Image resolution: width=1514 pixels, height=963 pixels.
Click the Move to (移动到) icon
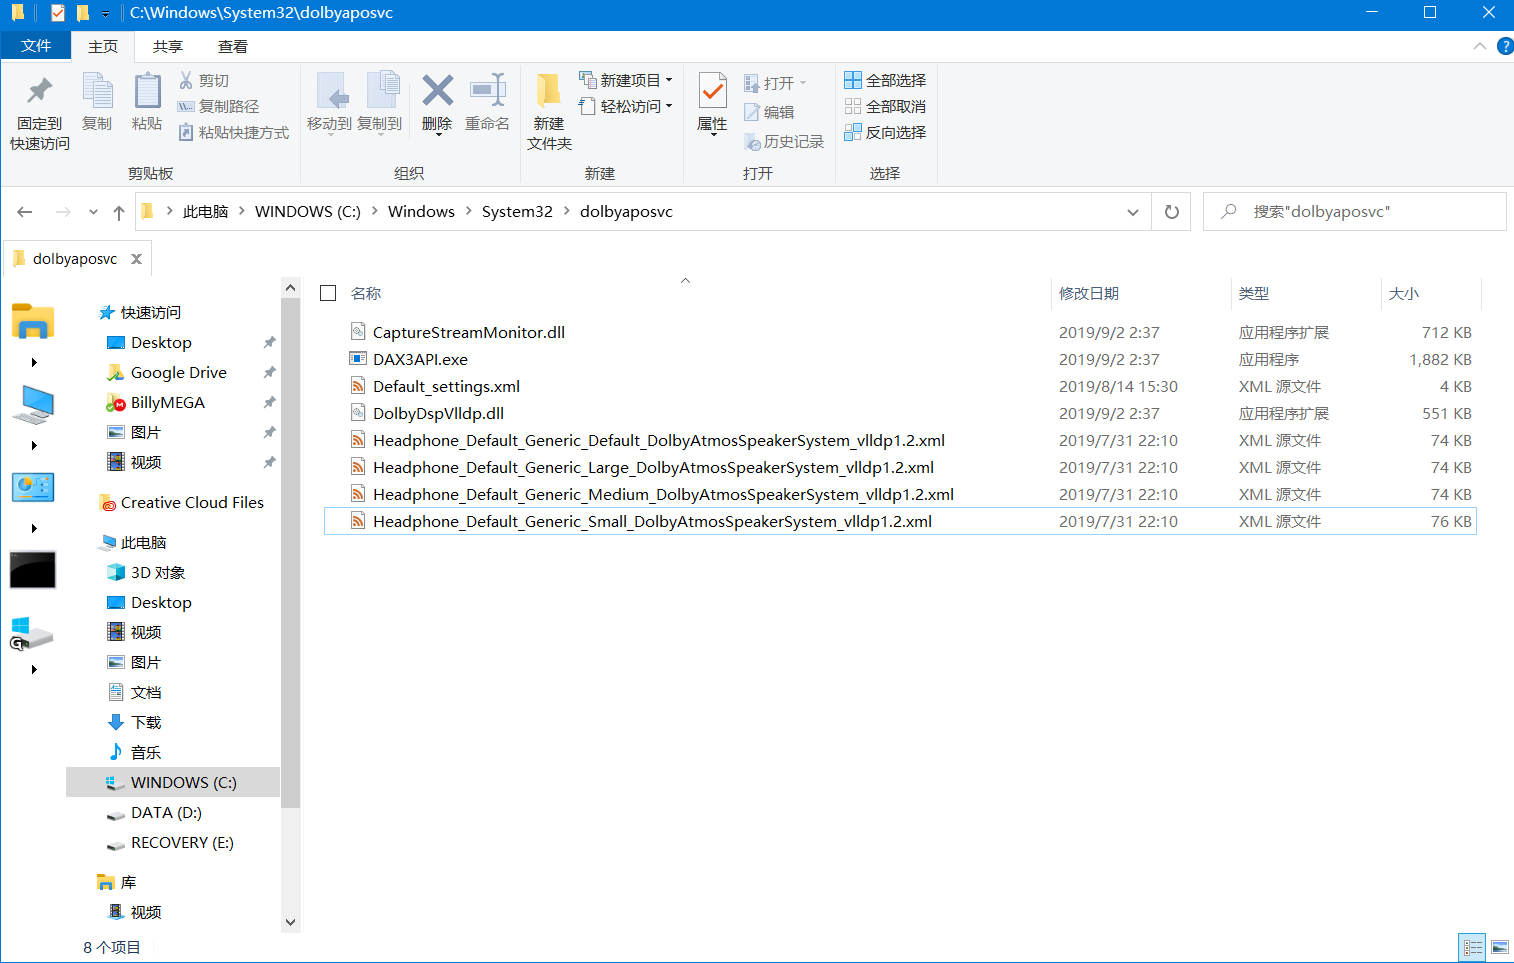point(331,91)
